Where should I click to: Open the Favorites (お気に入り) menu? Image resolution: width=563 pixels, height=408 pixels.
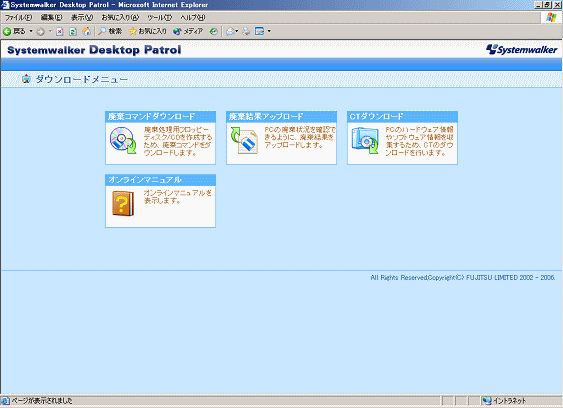[x=120, y=17]
